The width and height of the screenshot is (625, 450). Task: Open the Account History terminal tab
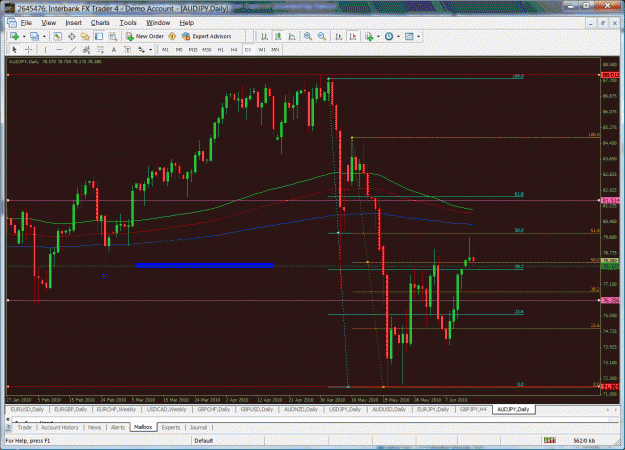pyautogui.click(x=60, y=427)
